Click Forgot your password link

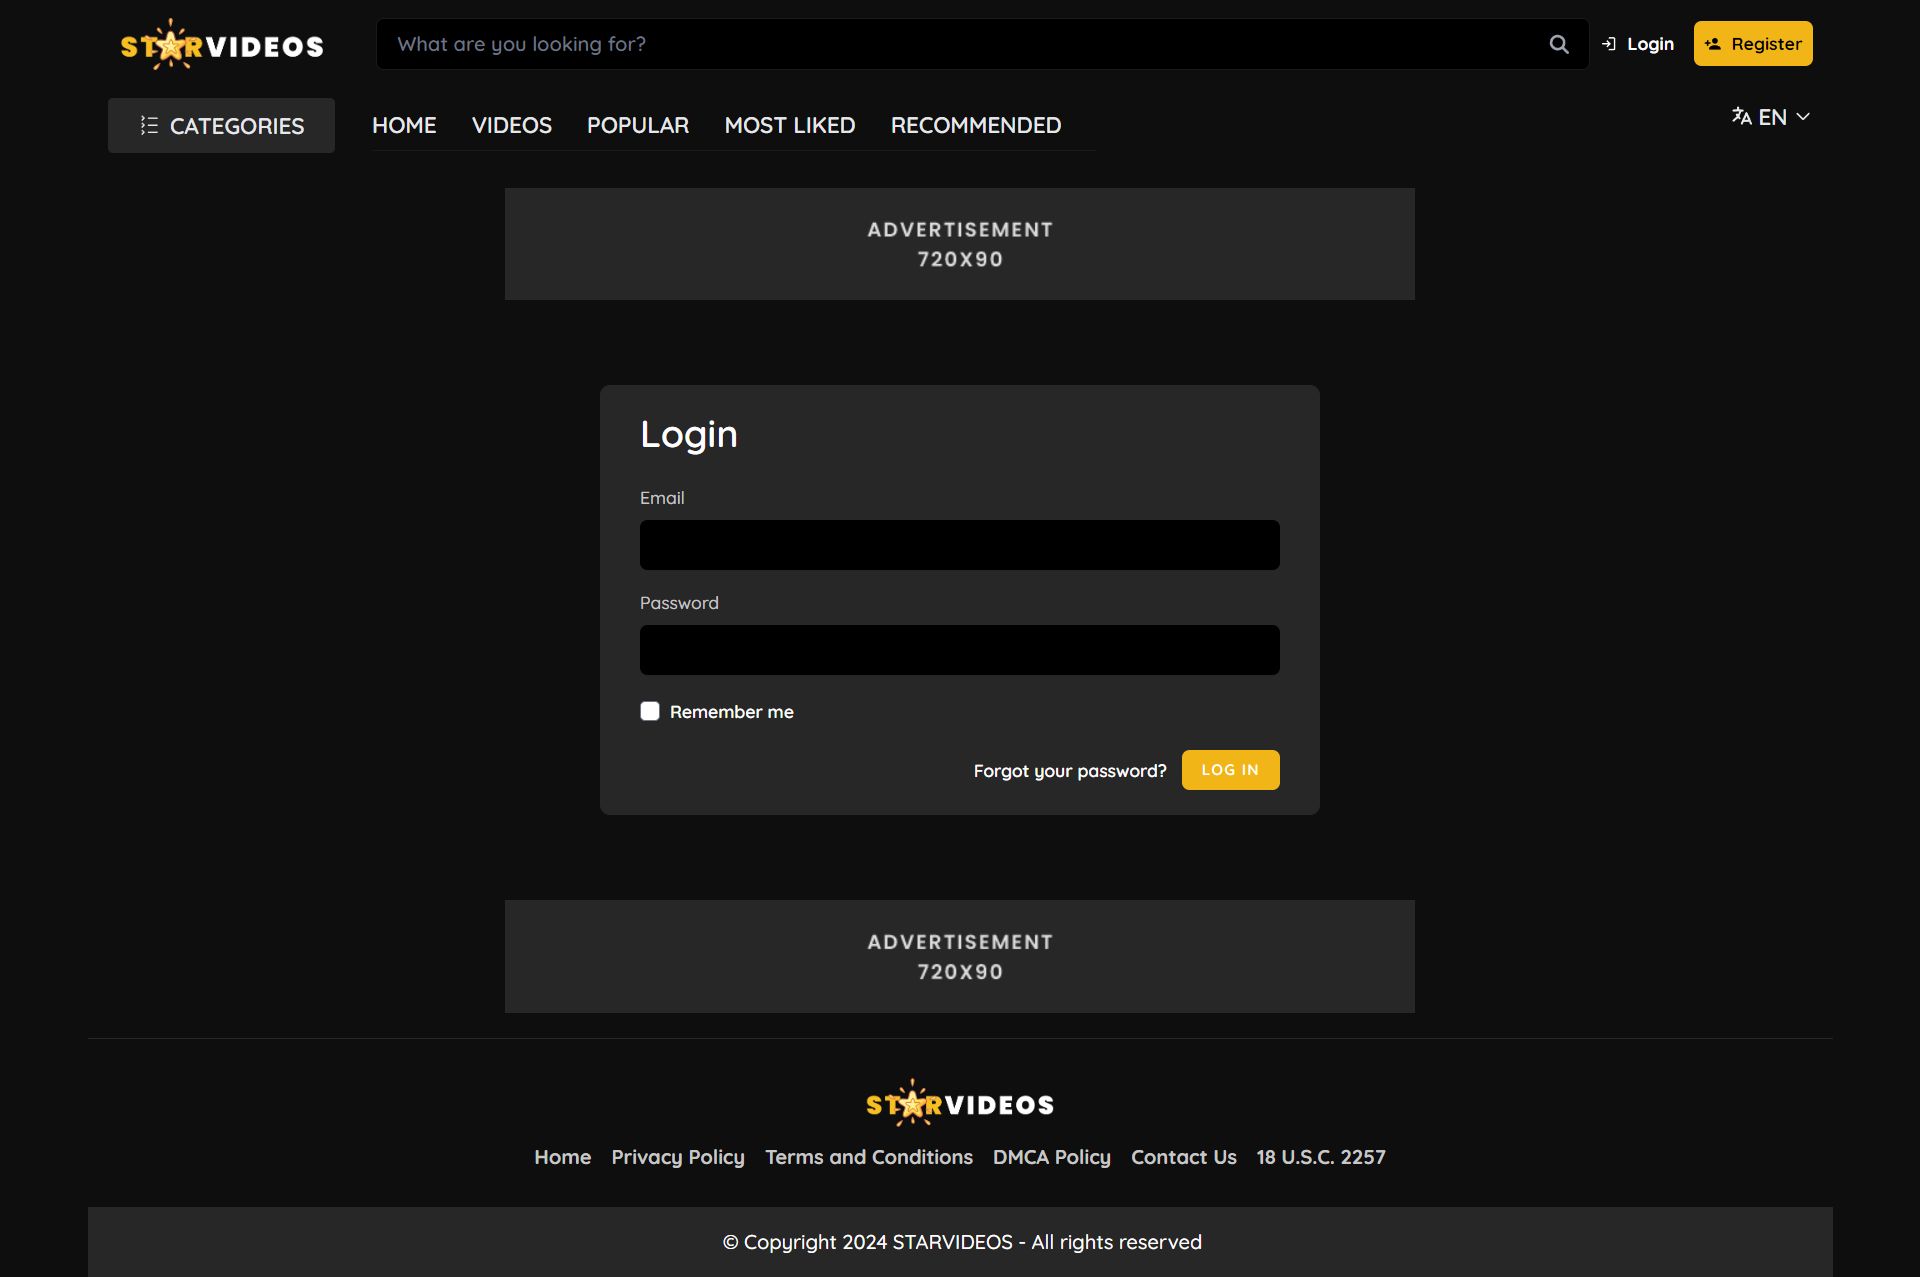tap(1069, 771)
